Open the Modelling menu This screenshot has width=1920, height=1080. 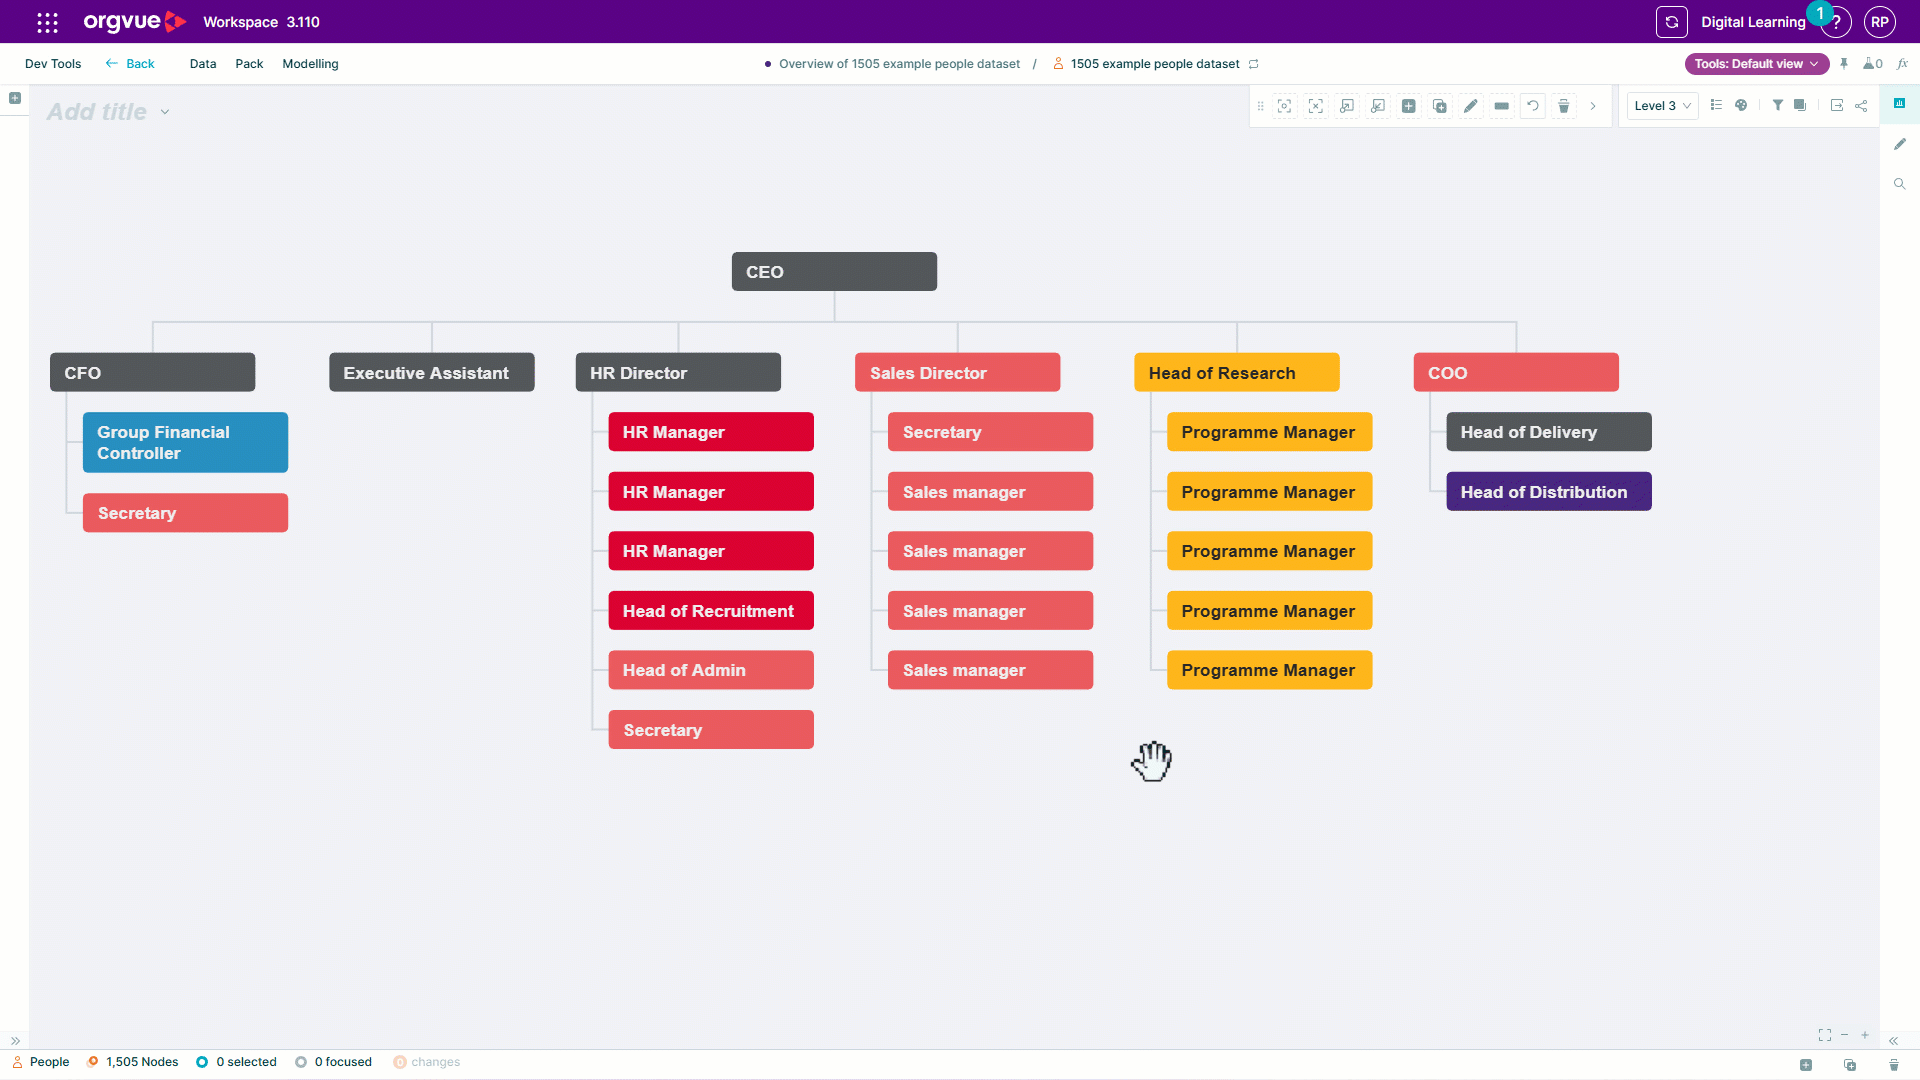pos(310,64)
